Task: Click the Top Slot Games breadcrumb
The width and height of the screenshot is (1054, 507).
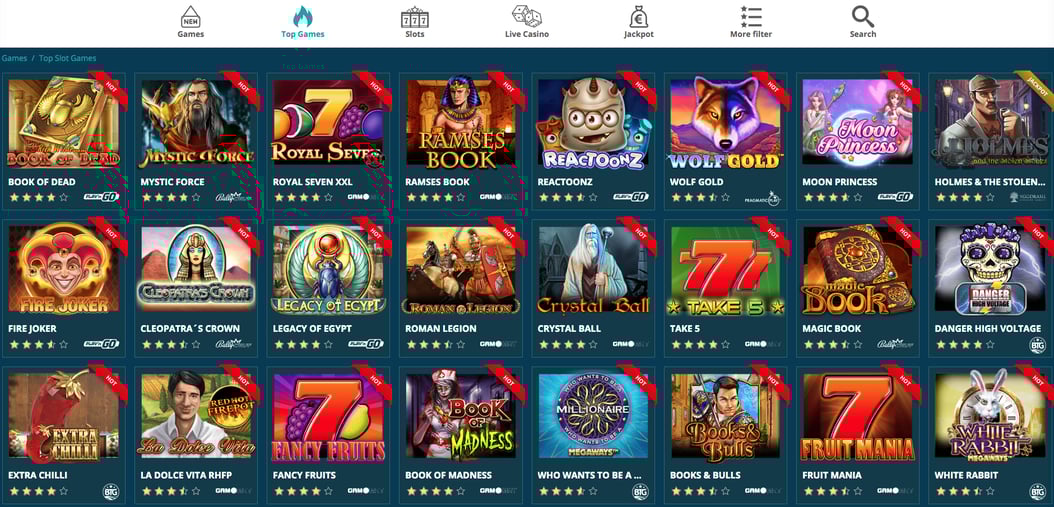Action: tap(67, 58)
